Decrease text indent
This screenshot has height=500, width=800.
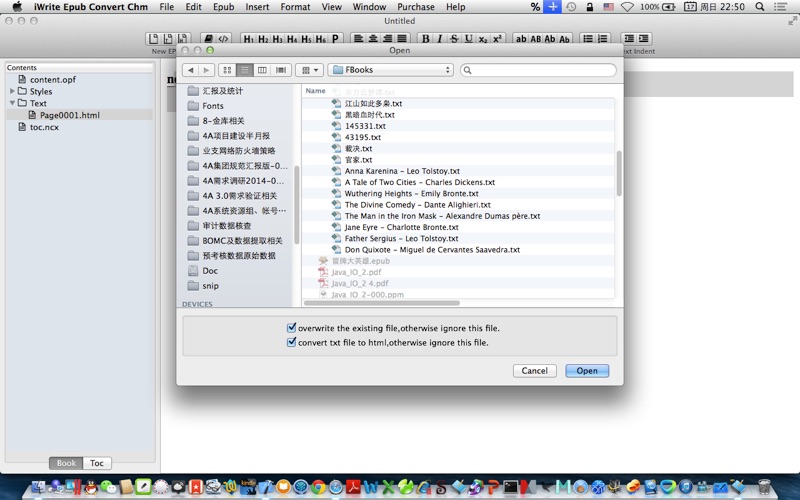629,39
